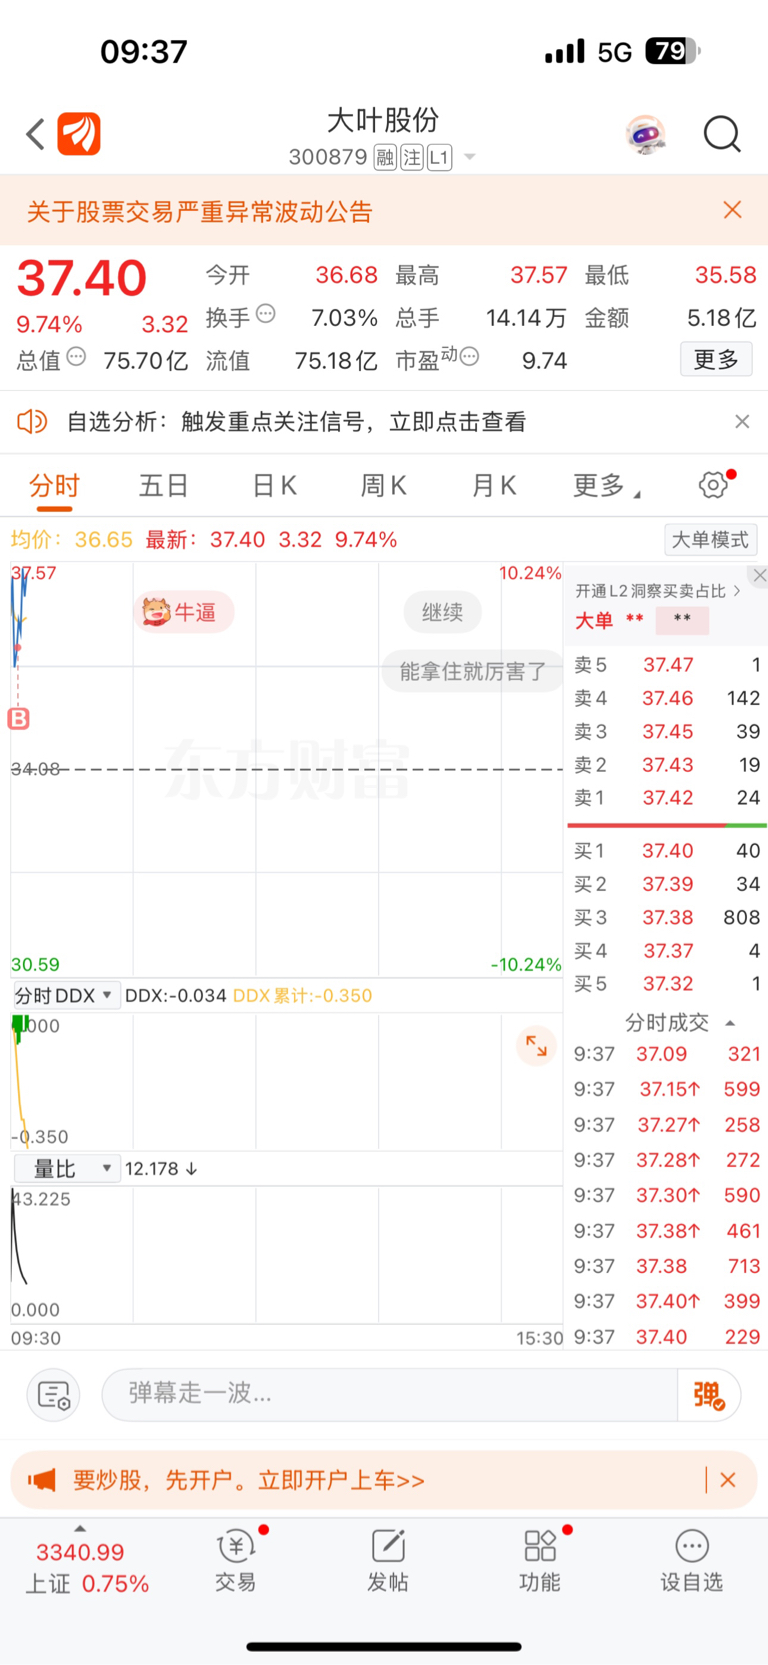This screenshot has width=768, height=1665.
Task: Tap the 继续 danmaku comment
Action: click(442, 612)
